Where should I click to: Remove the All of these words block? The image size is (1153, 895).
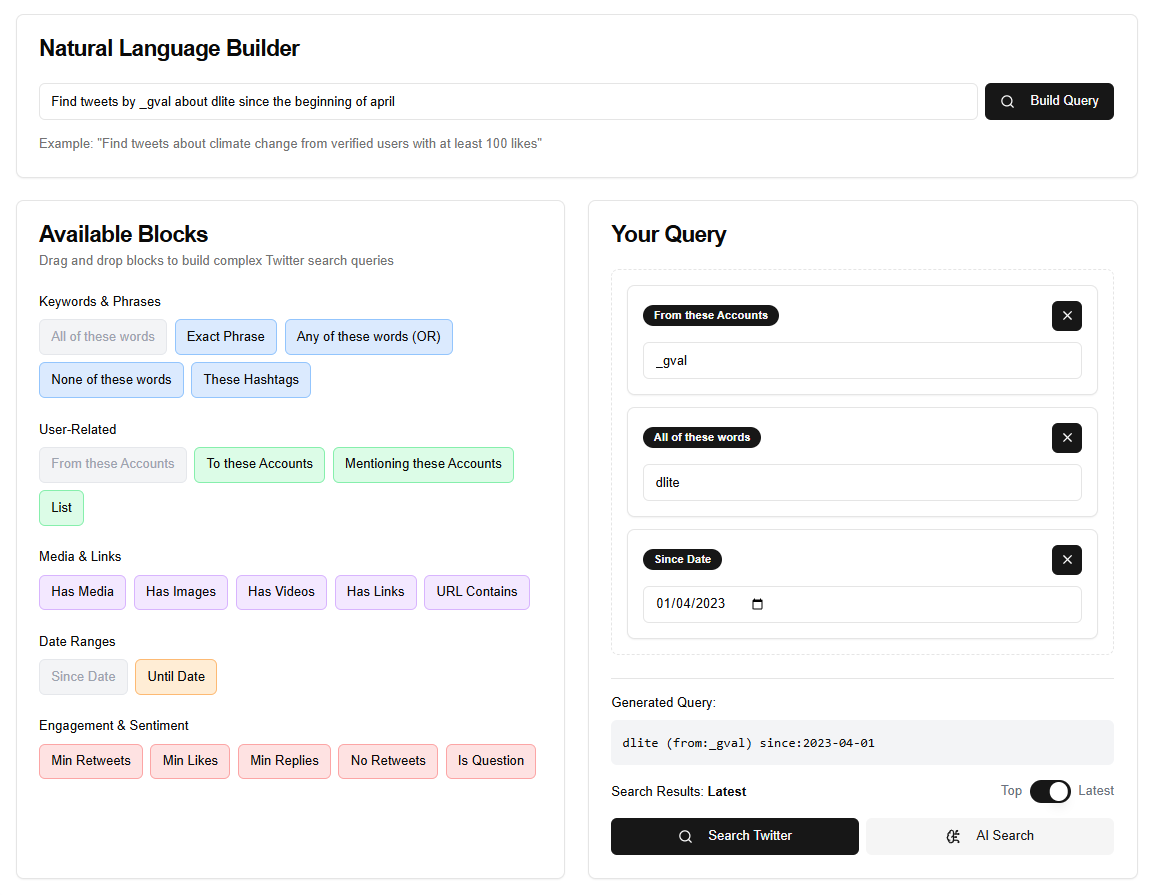point(1066,438)
